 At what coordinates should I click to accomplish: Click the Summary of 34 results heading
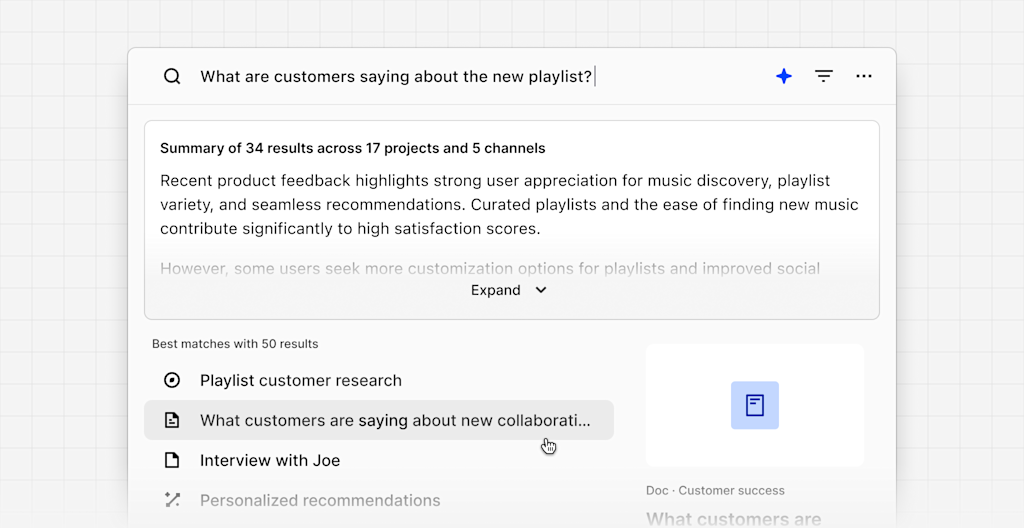click(353, 148)
